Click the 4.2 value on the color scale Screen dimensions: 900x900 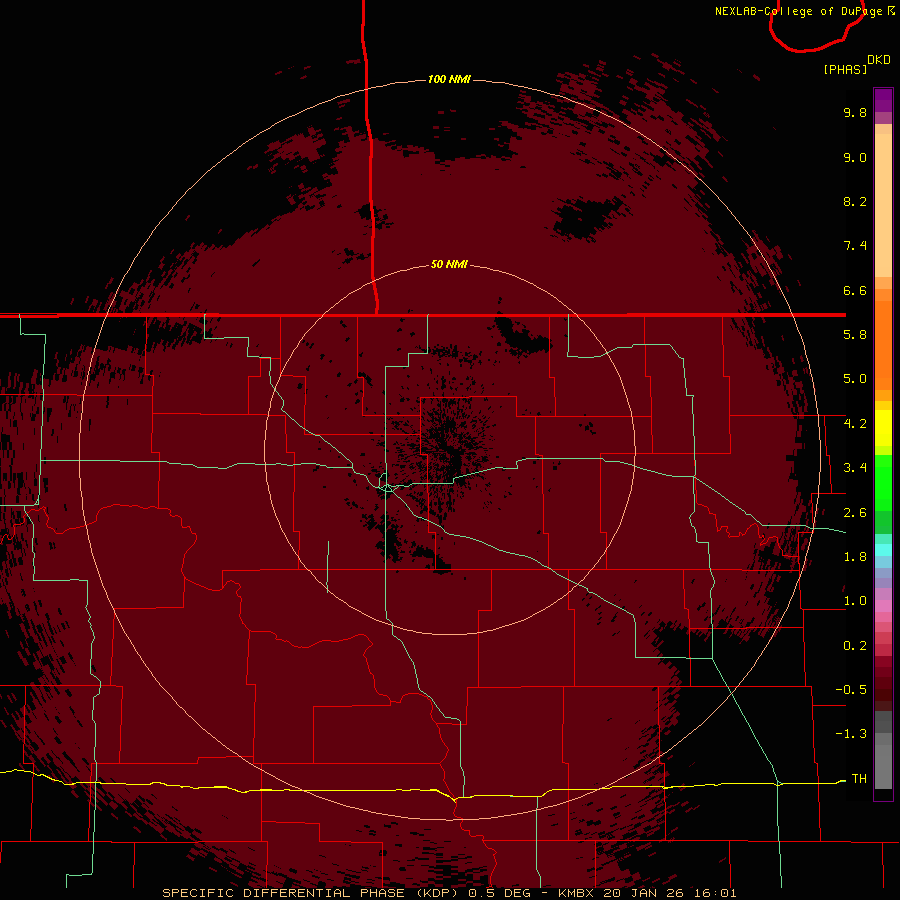855,424
